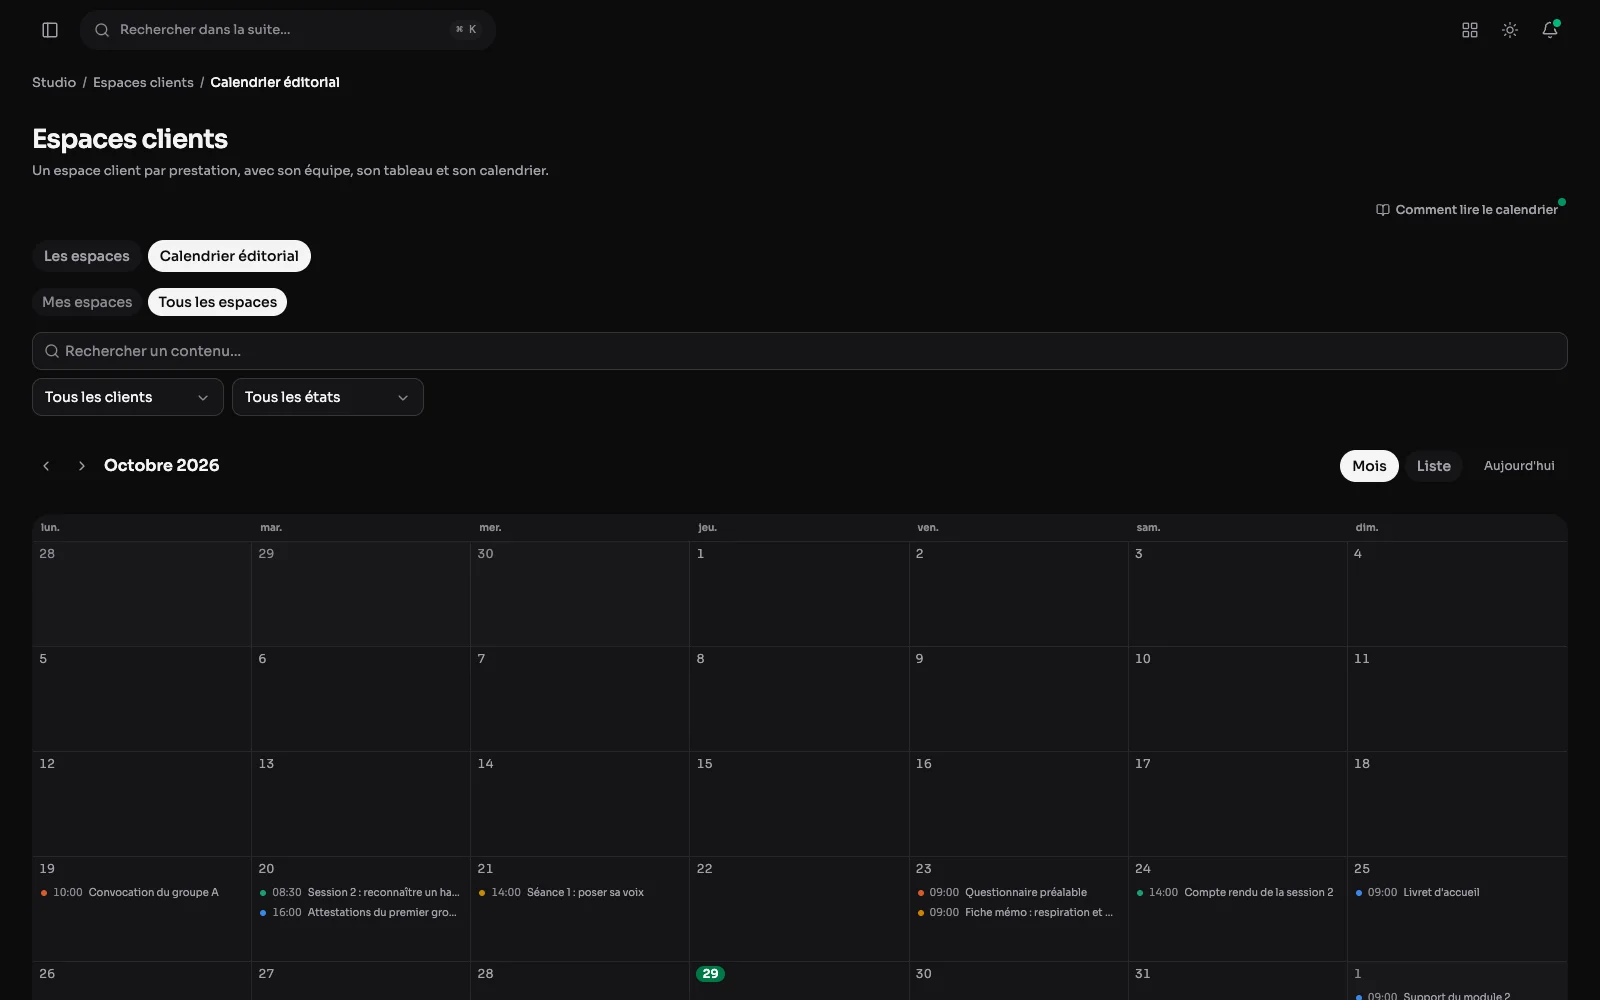The width and height of the screenshot is (1600, 1000).
Task: Click the 'Octobre 2026' month title
Action: click(x=162, y=465)
